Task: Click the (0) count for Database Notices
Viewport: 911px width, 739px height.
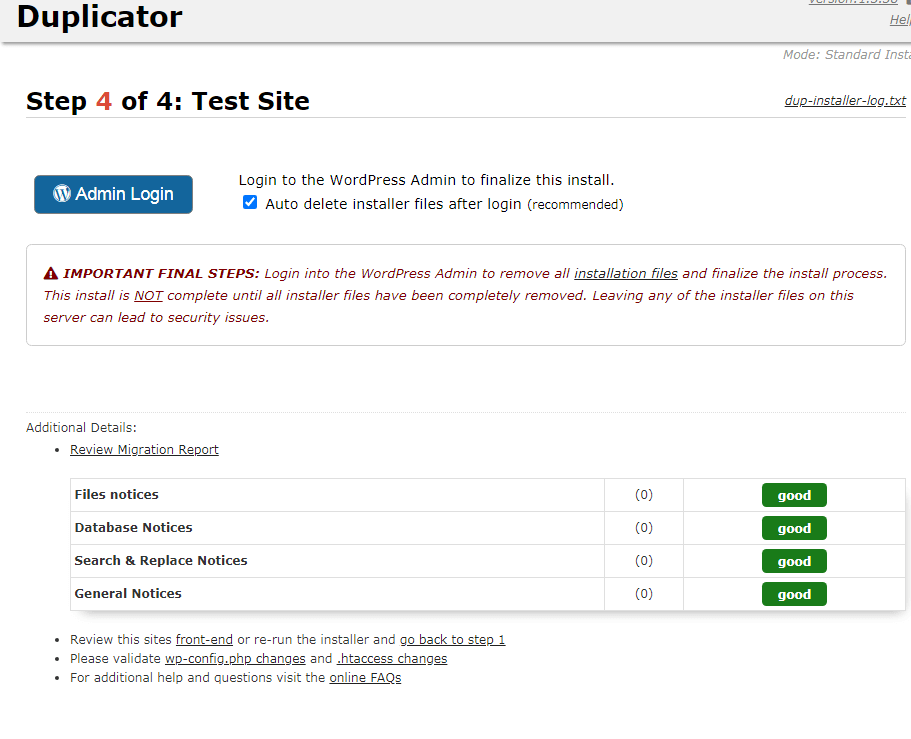Action: point(644,528)
